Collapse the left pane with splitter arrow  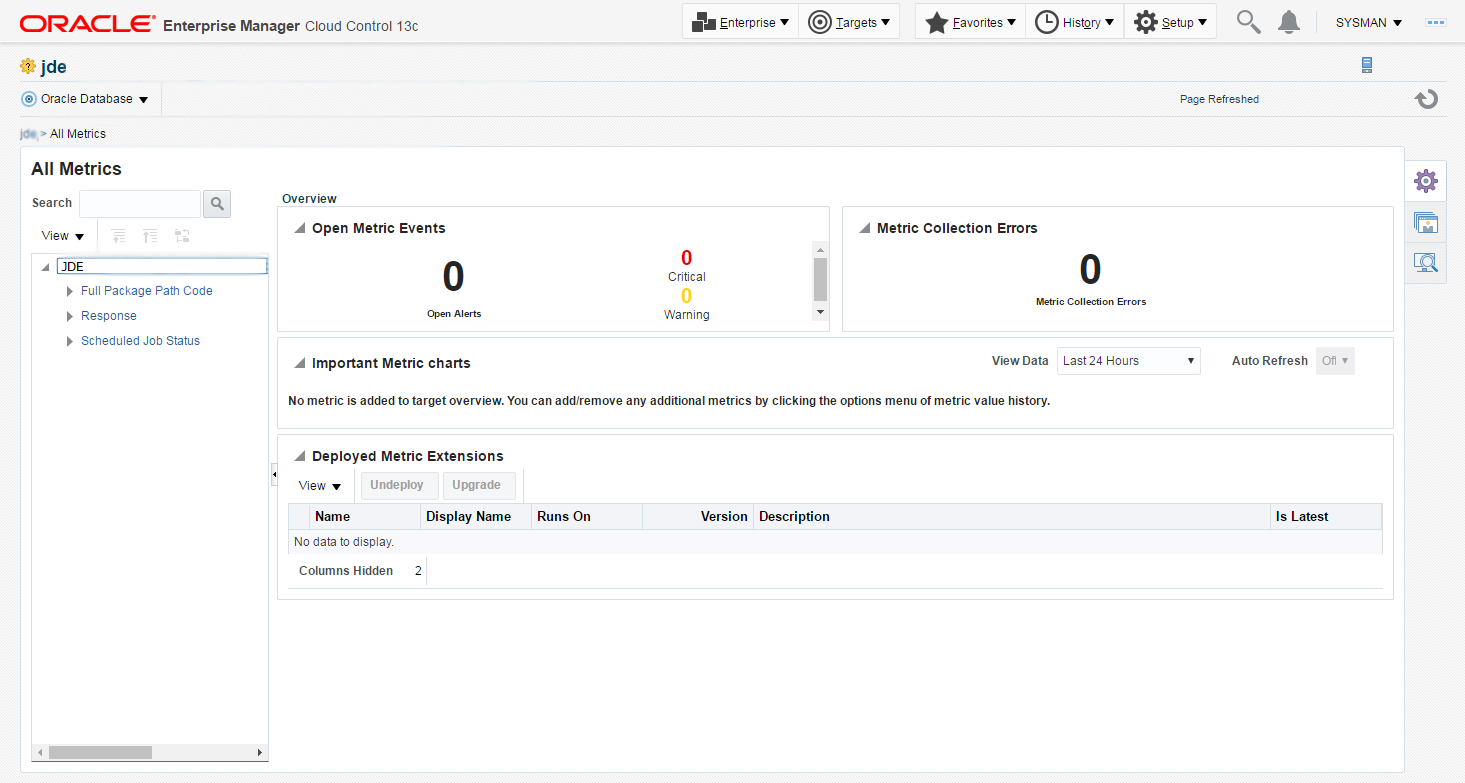pos(274,475)
